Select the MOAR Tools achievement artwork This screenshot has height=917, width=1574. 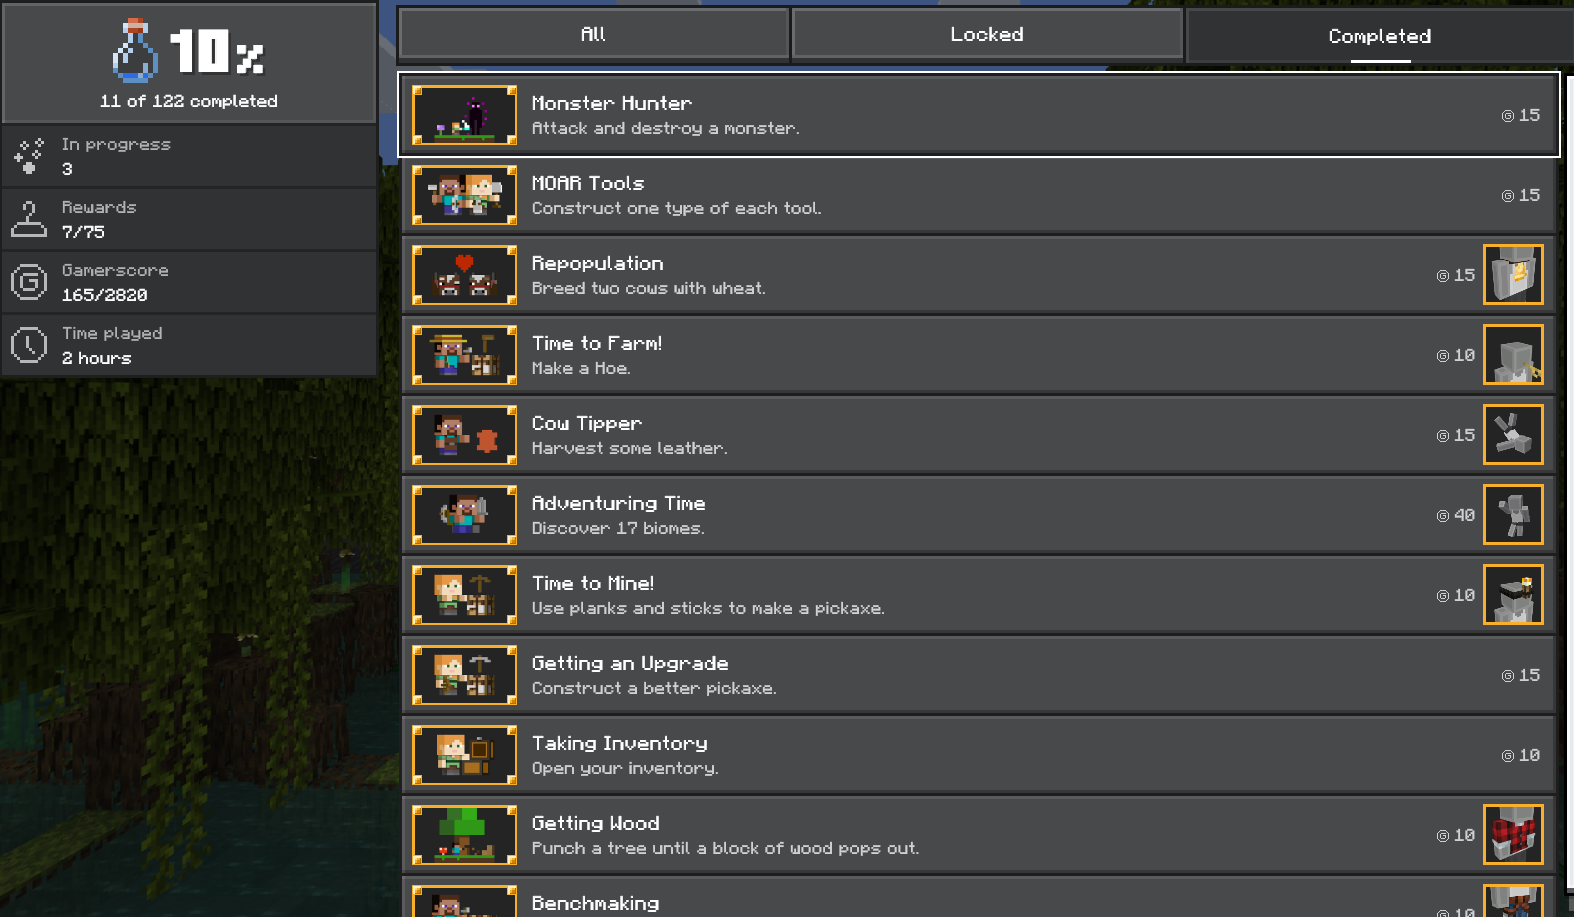(465, 195)
